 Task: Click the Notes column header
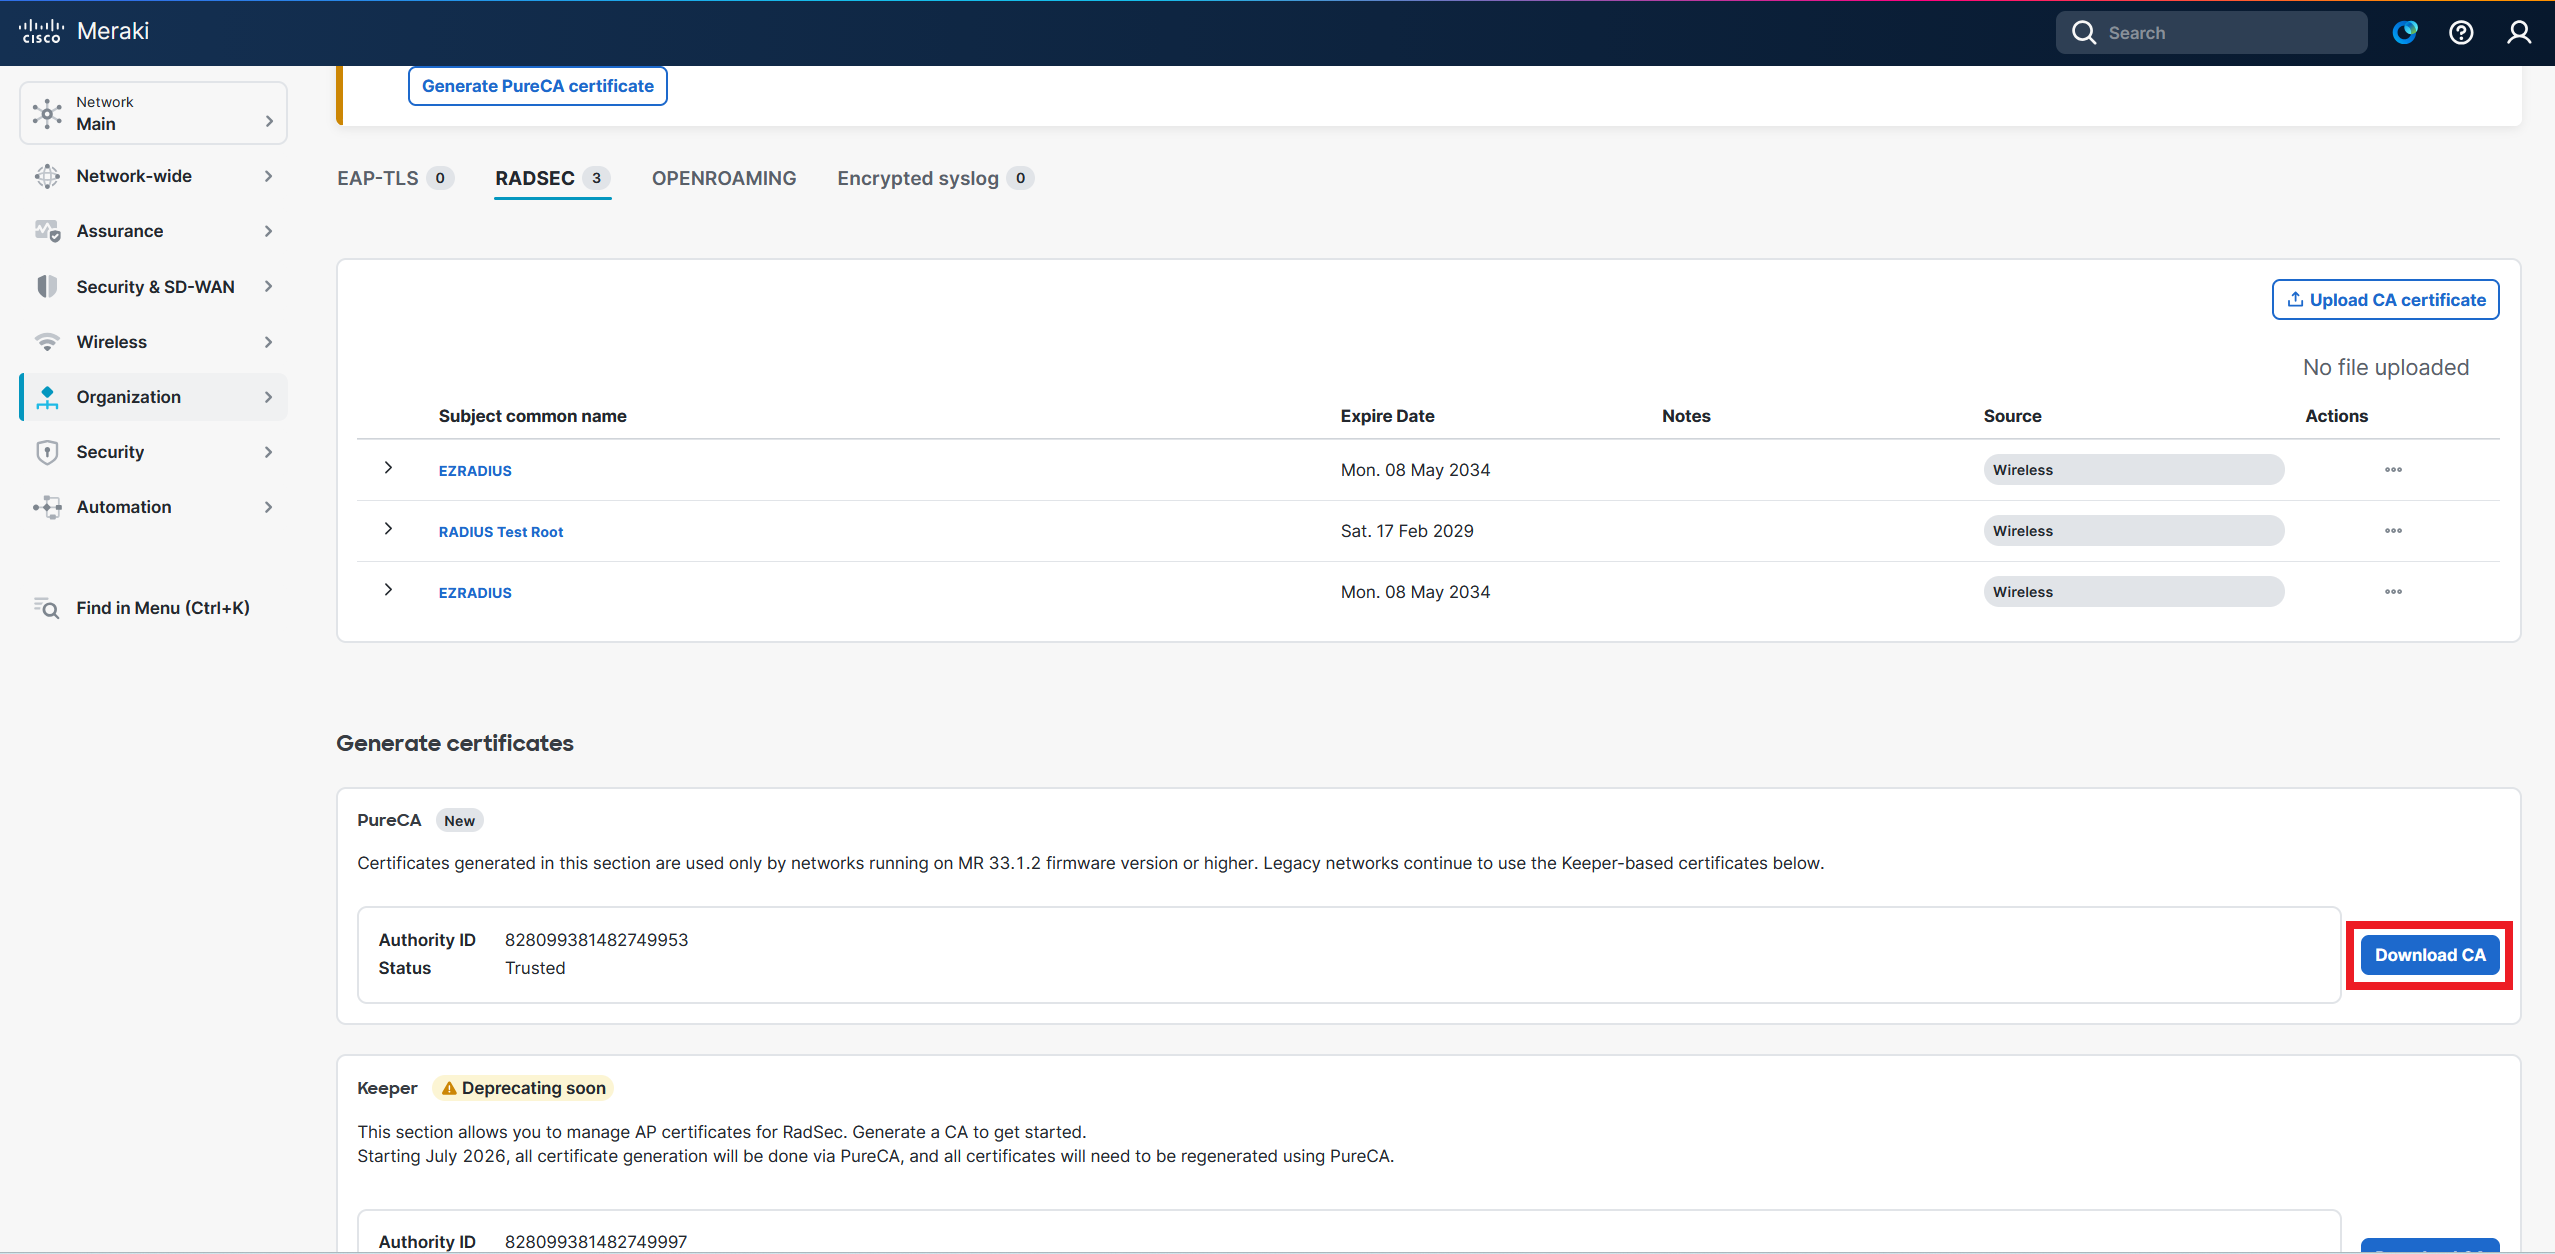[1686, 416]
